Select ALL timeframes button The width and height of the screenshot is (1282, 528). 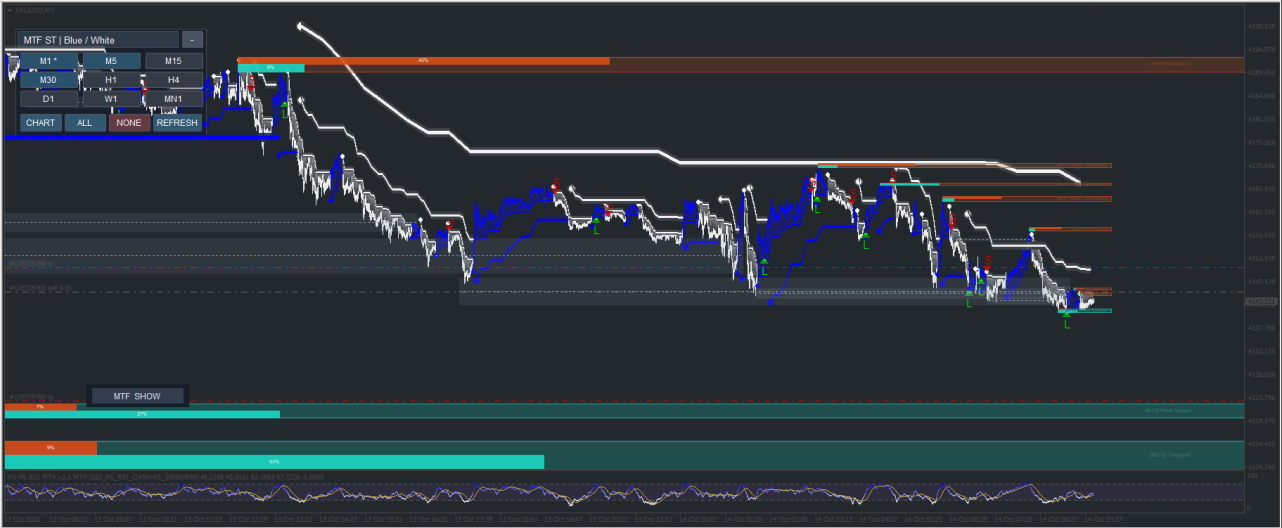pos(85,123)
